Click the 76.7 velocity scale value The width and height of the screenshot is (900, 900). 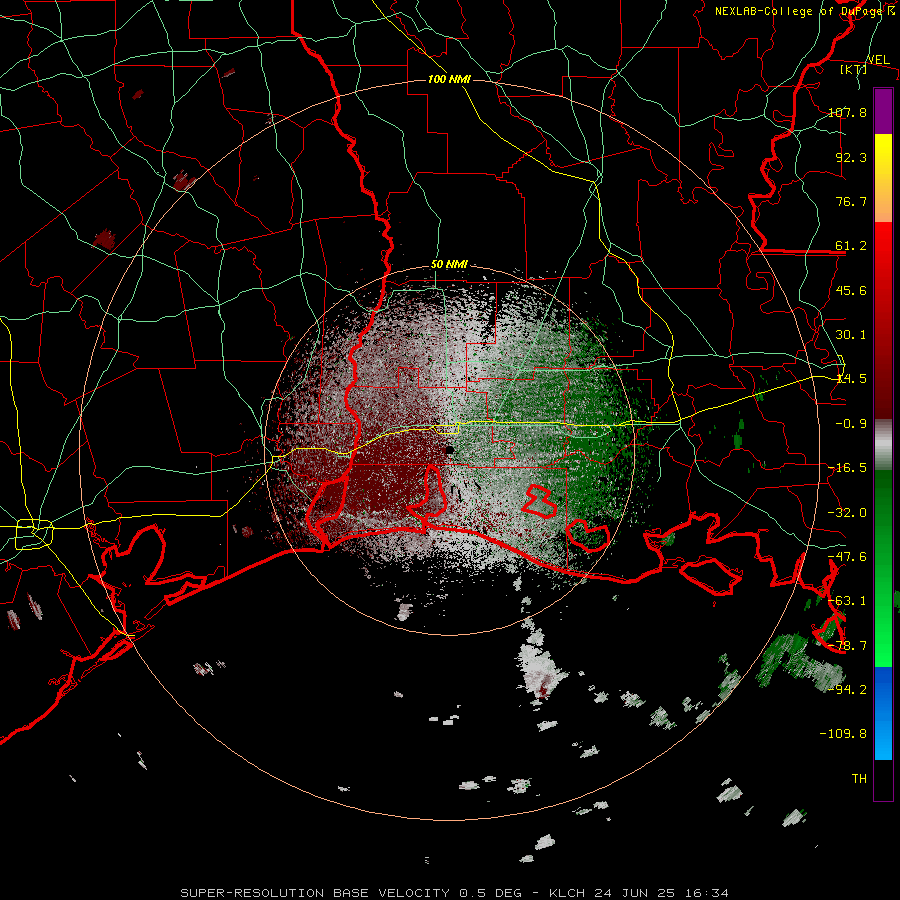(851, 201)
